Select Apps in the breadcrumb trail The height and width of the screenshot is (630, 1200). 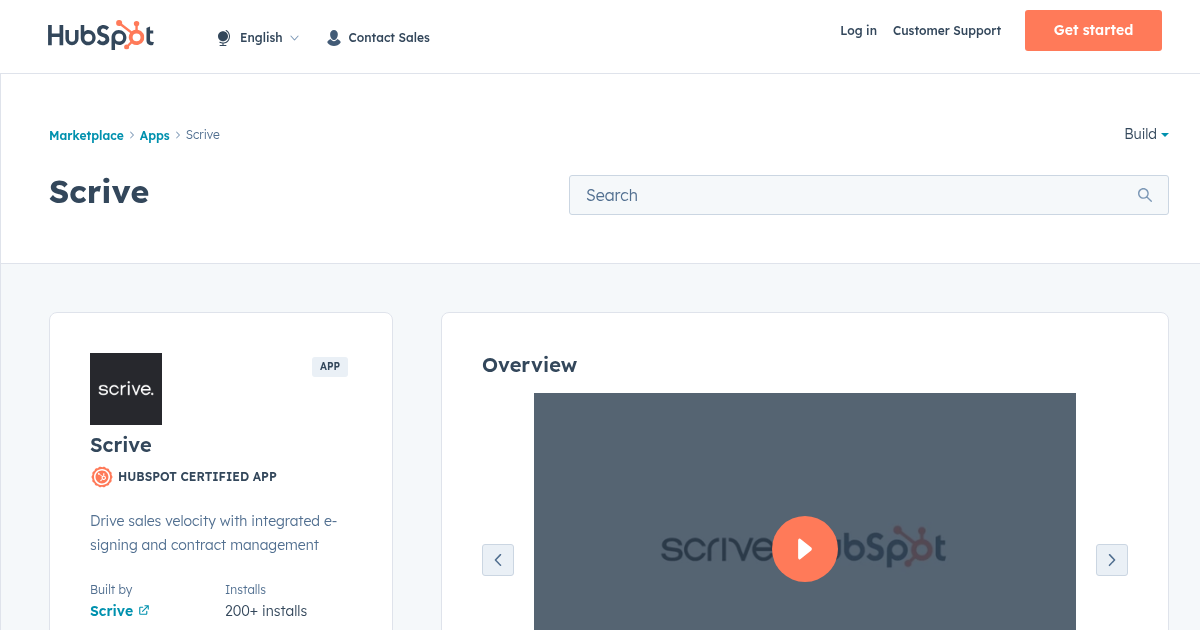(154, 135)
